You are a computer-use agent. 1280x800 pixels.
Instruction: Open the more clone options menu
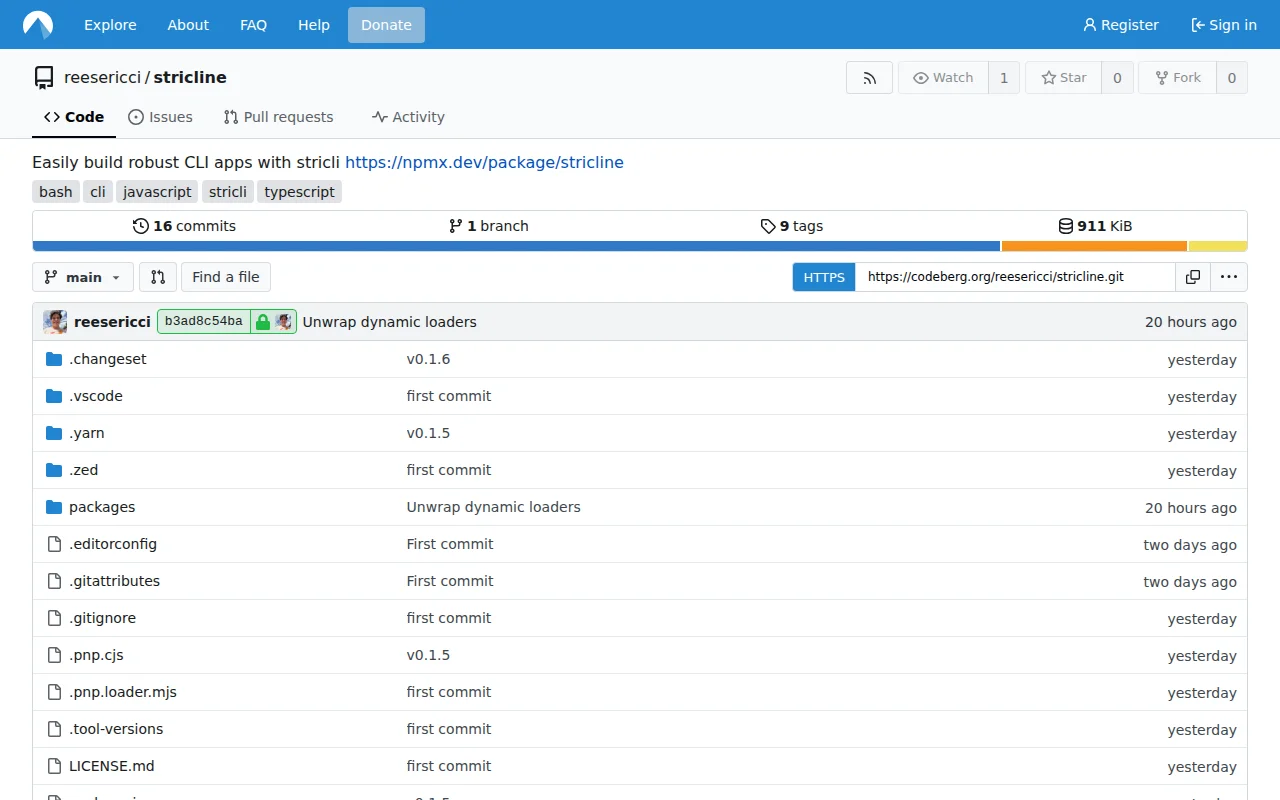point(1229,277)
